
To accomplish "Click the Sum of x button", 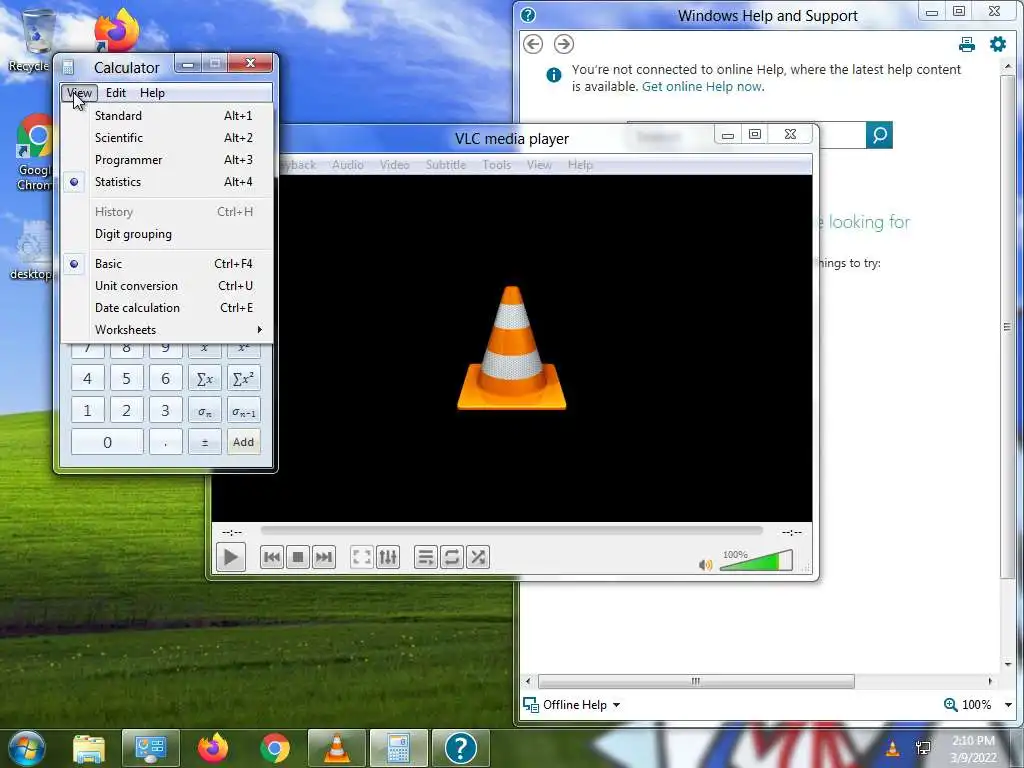I will [x=204, y=379].
